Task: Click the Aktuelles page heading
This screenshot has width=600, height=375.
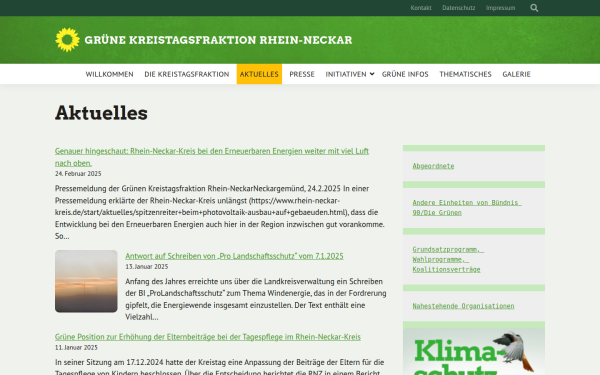Action: click(101, 113)
